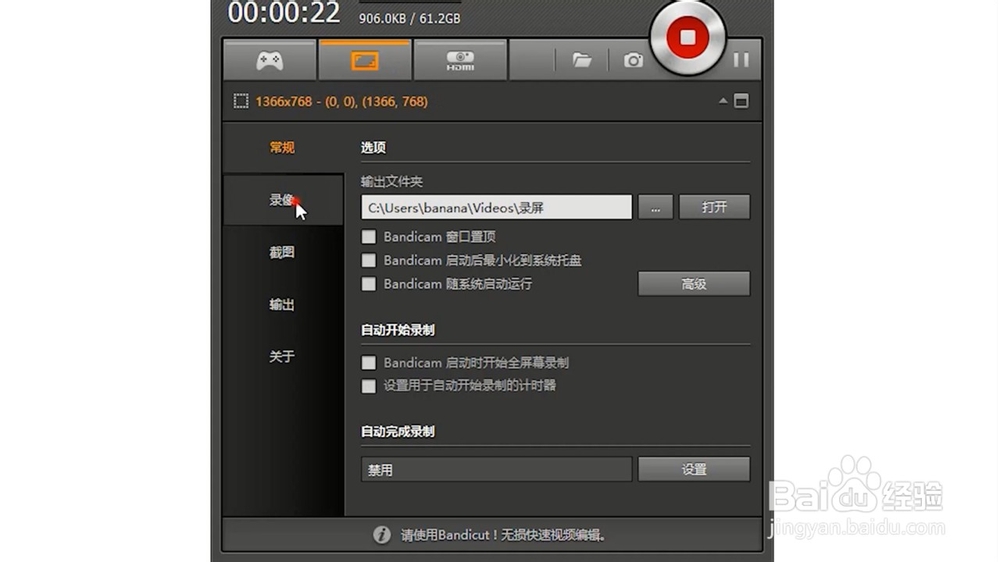This screenshot has width=1000, height=562.
Task: Click the 禁用 auto-complete field
Action: coord(496,470)
